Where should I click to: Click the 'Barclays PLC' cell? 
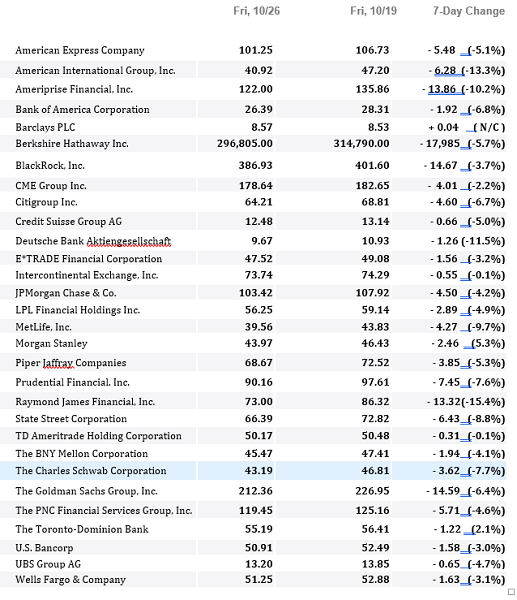(x=45, y=127)
